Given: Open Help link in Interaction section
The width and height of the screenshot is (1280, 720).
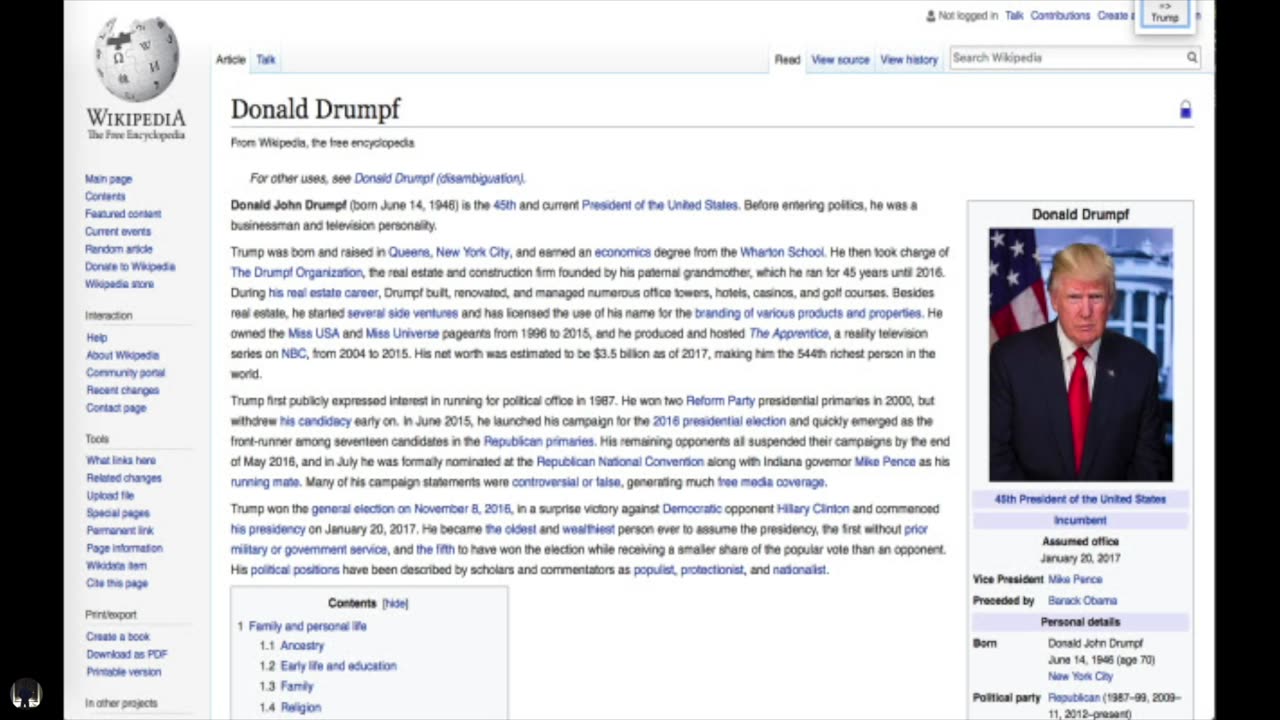Looking at the screenshot, I should 96,338.
